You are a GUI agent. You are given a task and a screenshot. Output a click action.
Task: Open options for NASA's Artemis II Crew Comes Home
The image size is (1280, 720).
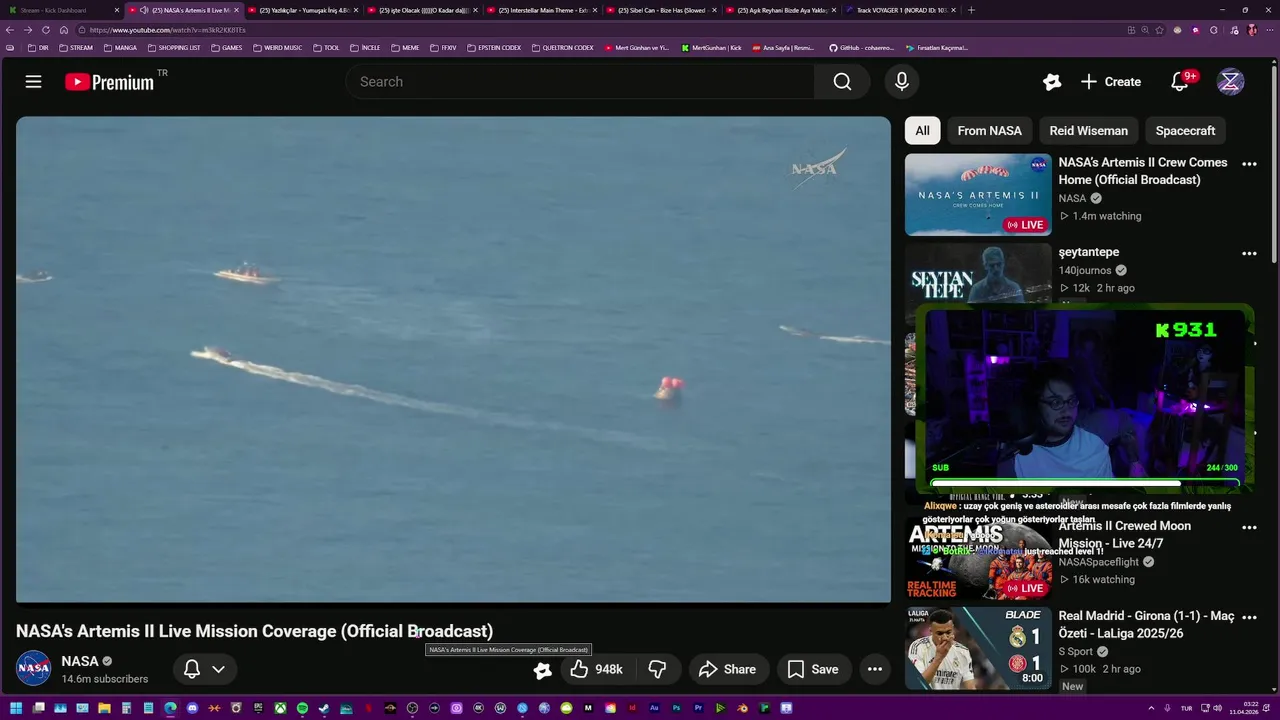(1249, 164)
